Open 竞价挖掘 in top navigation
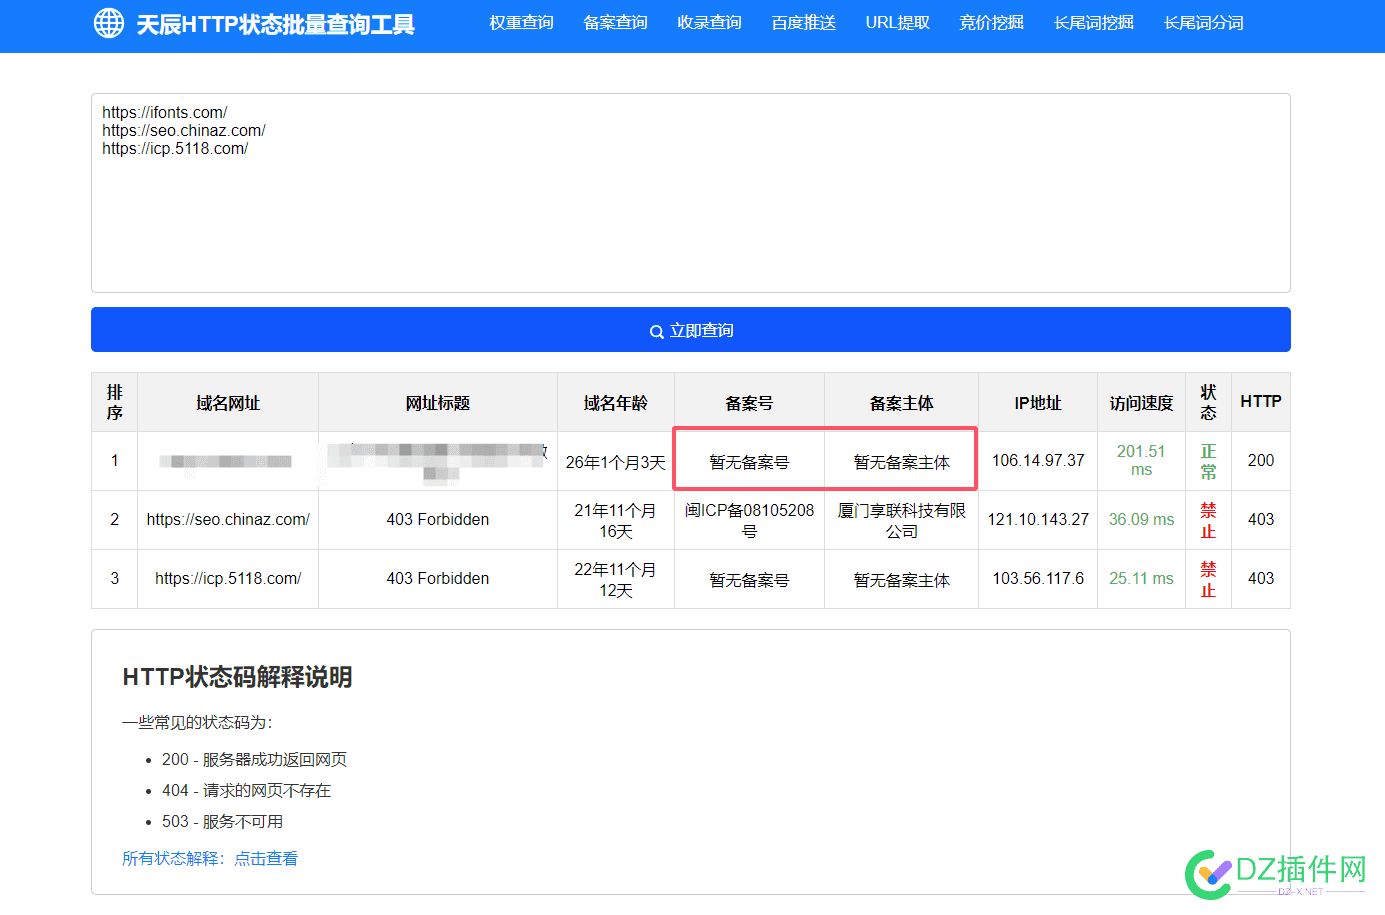1385x915 pixels. point(991,23)
